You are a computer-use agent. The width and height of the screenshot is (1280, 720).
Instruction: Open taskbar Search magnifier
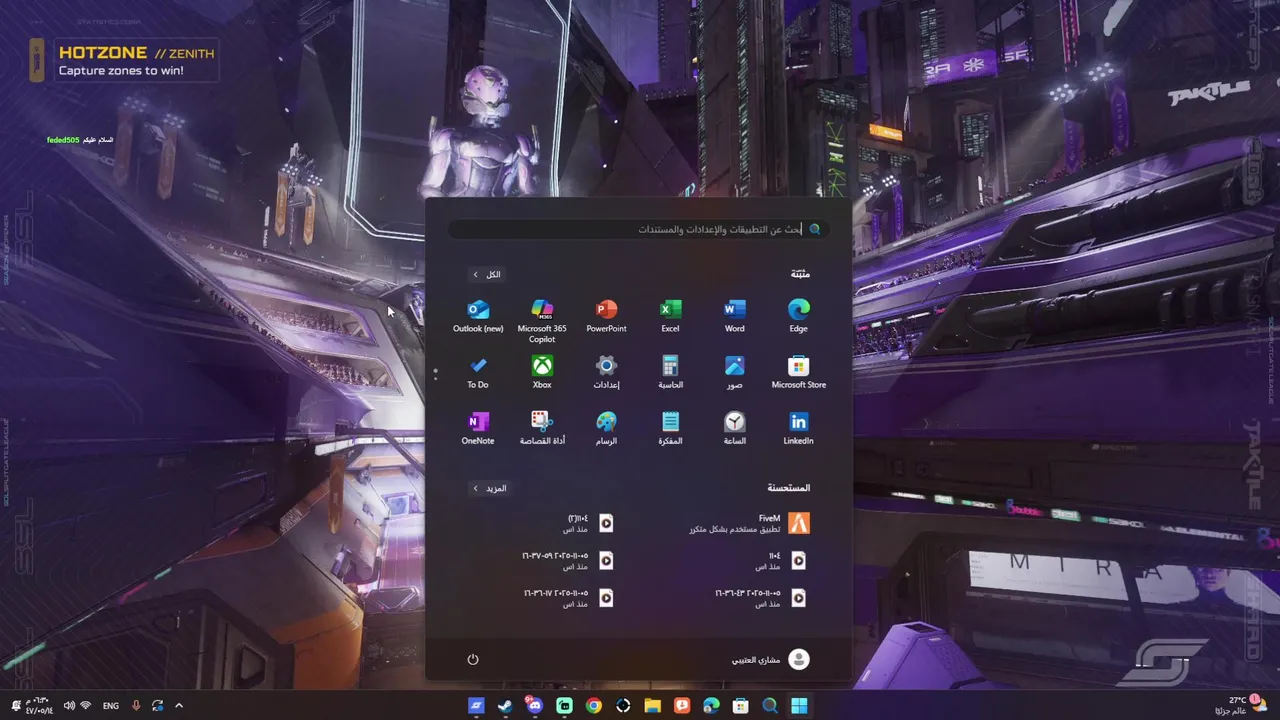tap(770, 705)
